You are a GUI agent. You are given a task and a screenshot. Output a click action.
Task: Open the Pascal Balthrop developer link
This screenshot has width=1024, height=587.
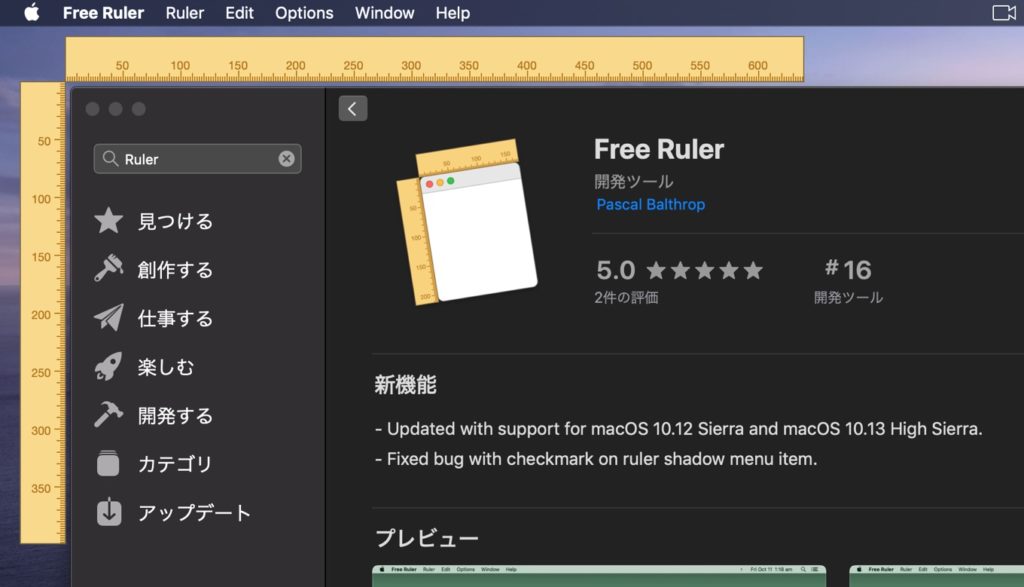(649, 204)
